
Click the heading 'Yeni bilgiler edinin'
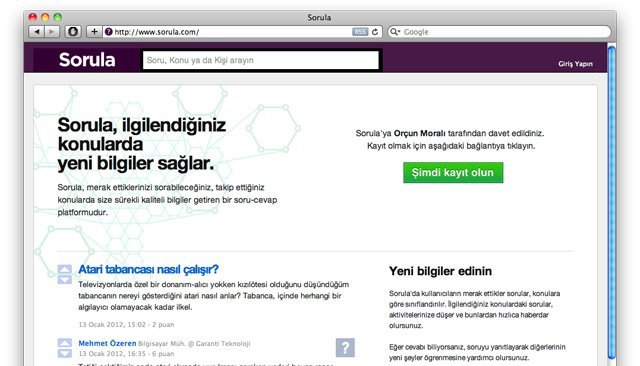440,271
